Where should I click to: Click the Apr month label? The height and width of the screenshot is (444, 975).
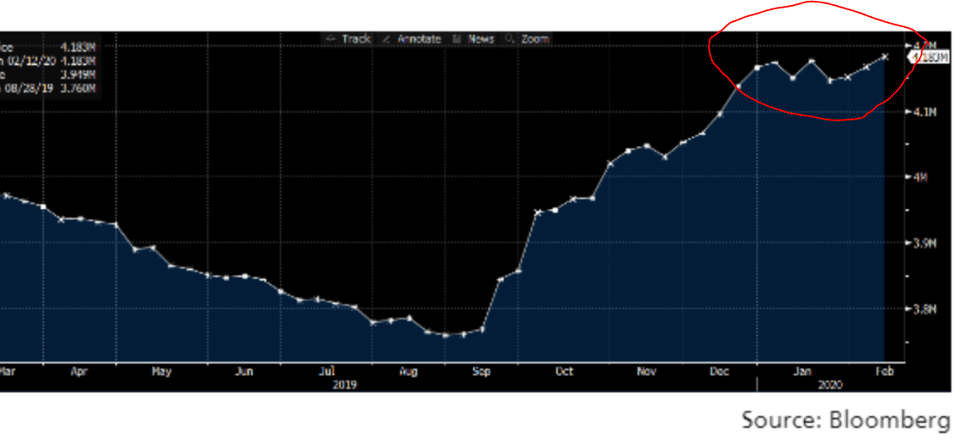(x=79, y=371)
